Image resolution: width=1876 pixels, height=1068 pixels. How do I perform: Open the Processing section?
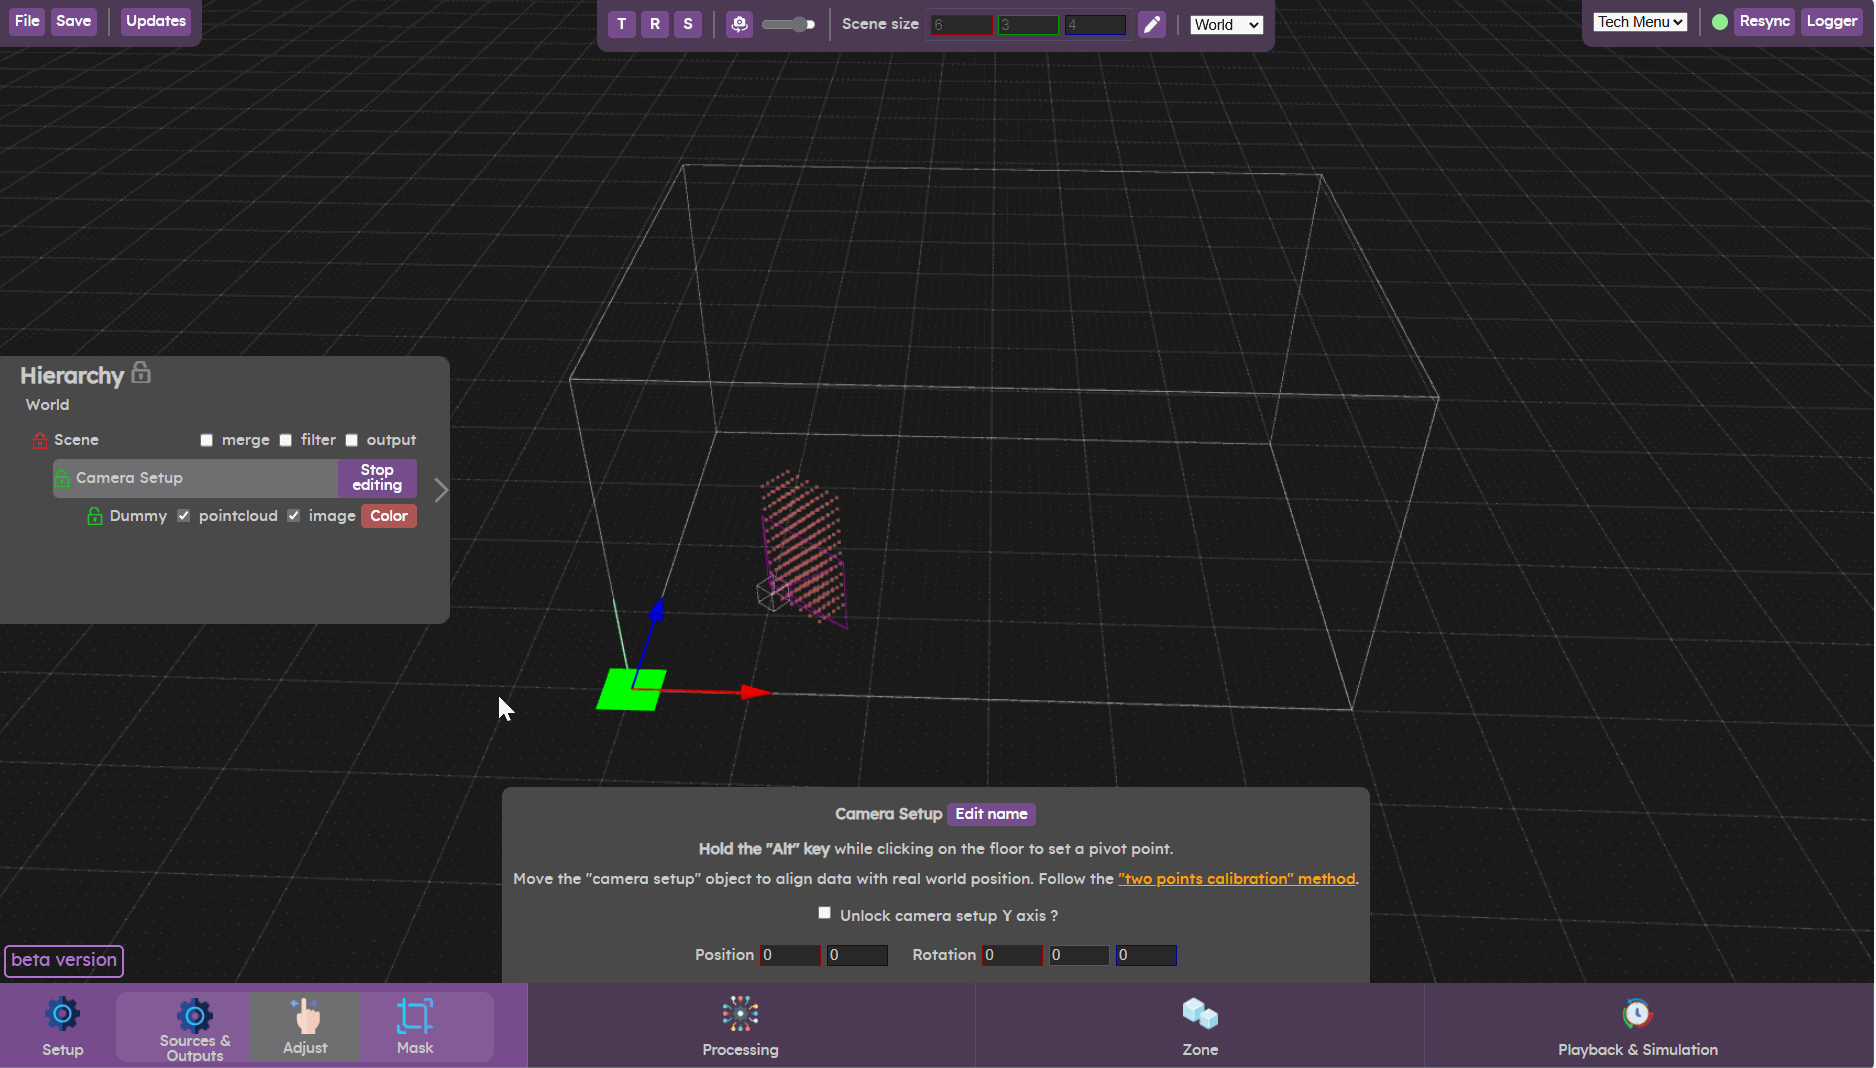pyautogui.click(x=741, y=1026)
